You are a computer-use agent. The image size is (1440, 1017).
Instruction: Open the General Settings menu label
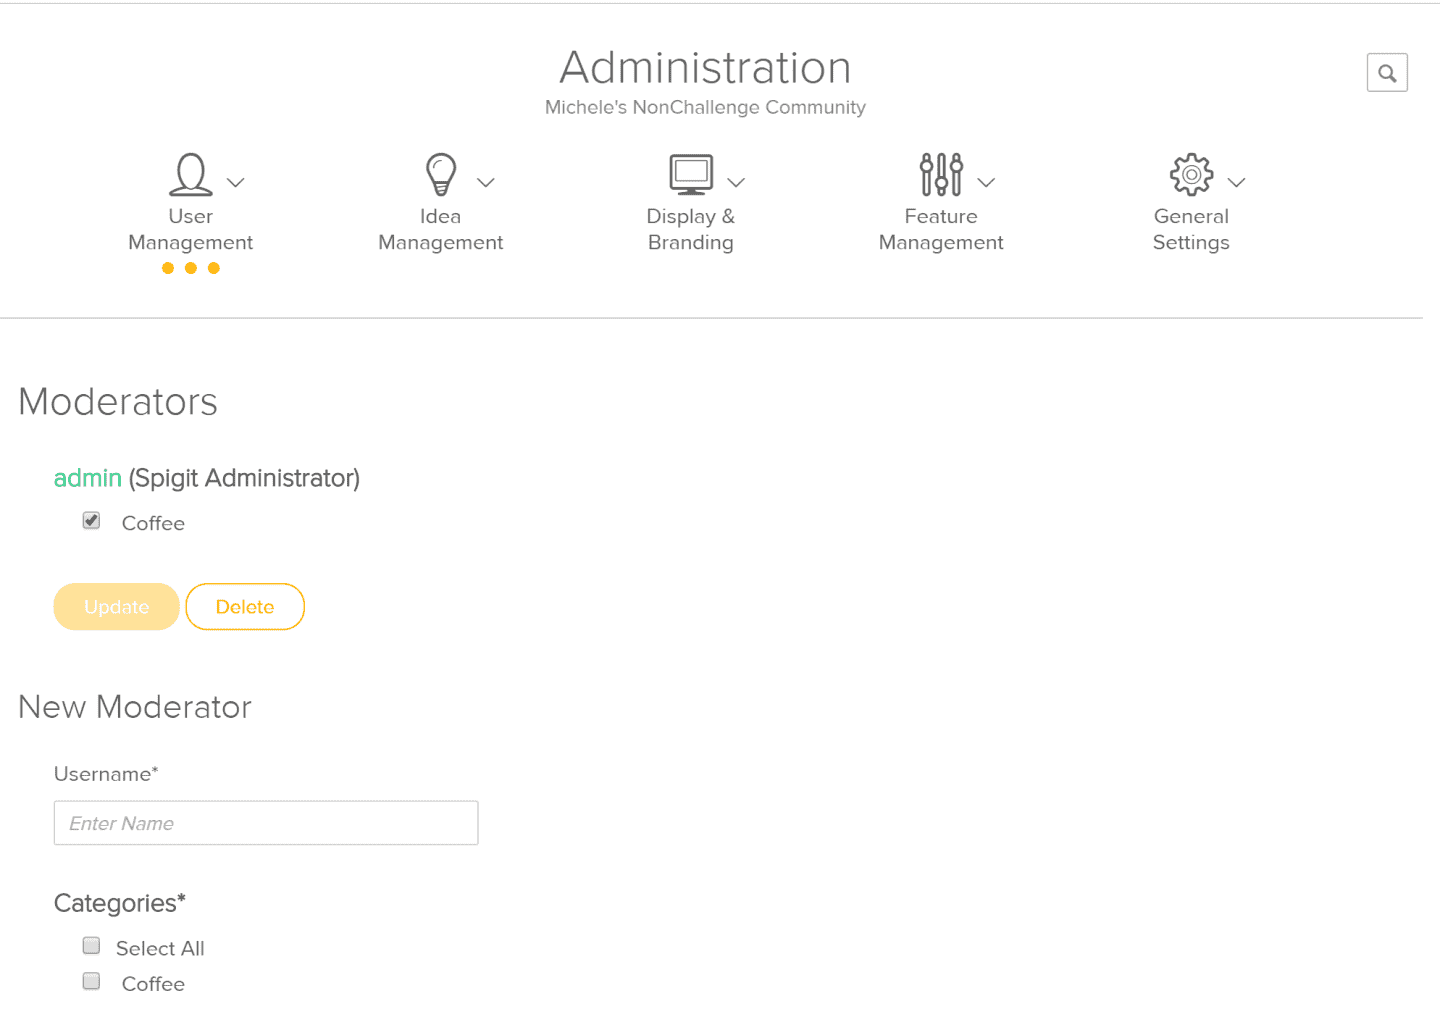[x=1191, y=229]
